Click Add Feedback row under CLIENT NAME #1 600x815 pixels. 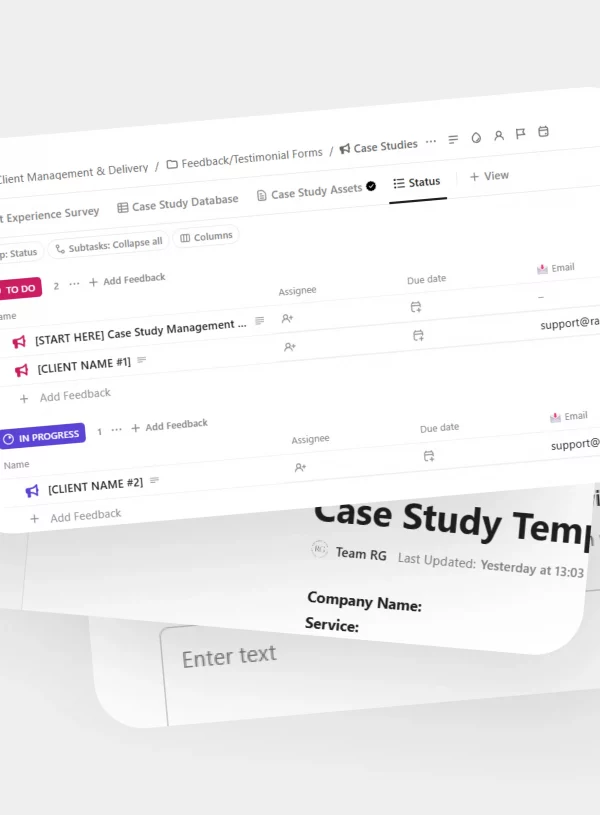pos(65,396)
